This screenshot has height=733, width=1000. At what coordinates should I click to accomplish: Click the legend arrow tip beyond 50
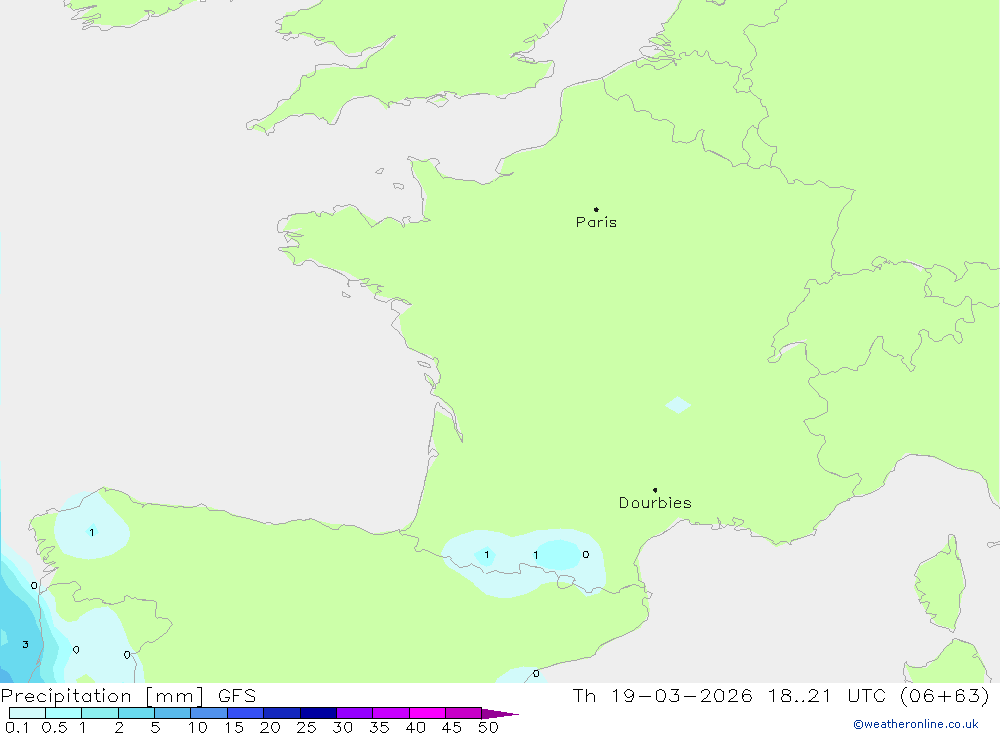pyautogui.click(x=499, y=714)
